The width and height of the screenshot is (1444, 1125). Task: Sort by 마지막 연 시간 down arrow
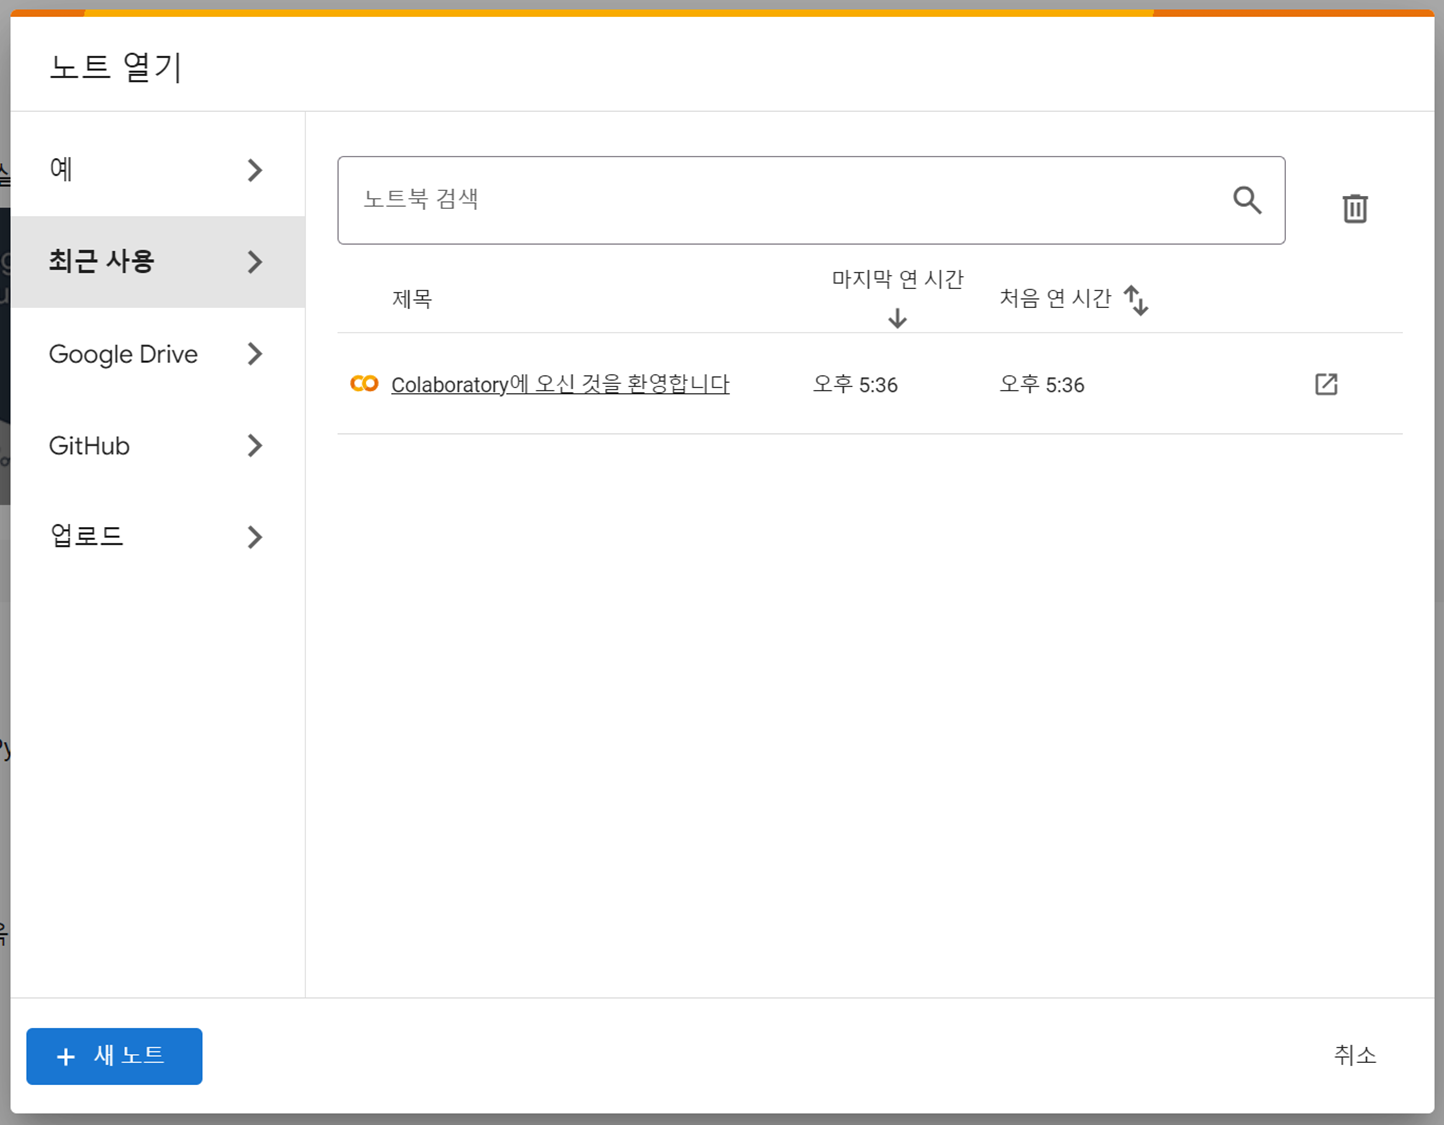pyautogui.click(x=897, y=318)
